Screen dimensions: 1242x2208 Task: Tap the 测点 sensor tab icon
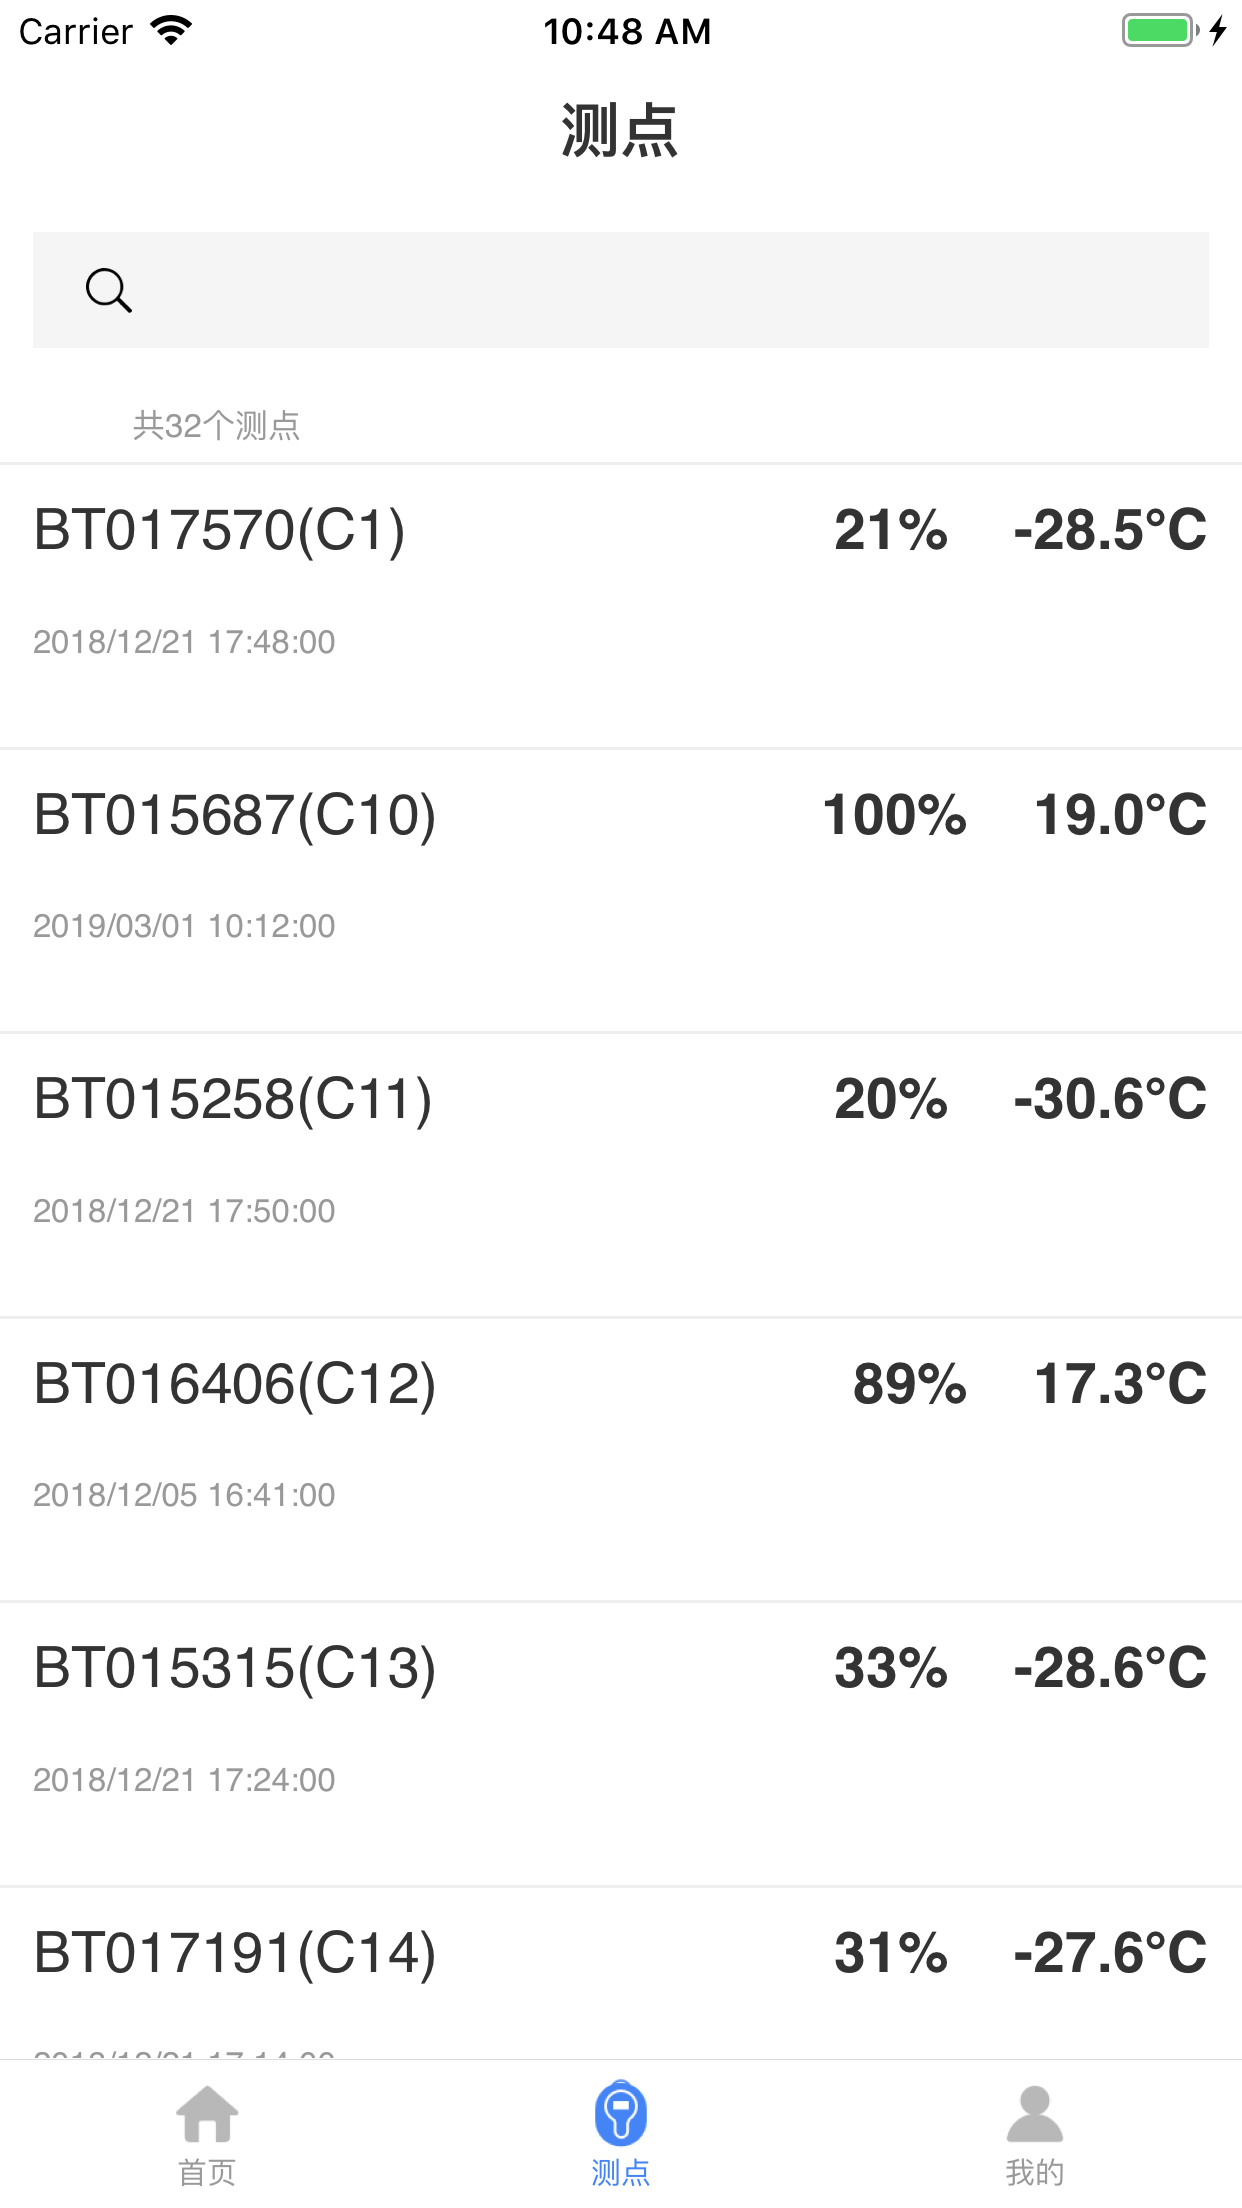pyautogui.click(x=621, y=2114)
